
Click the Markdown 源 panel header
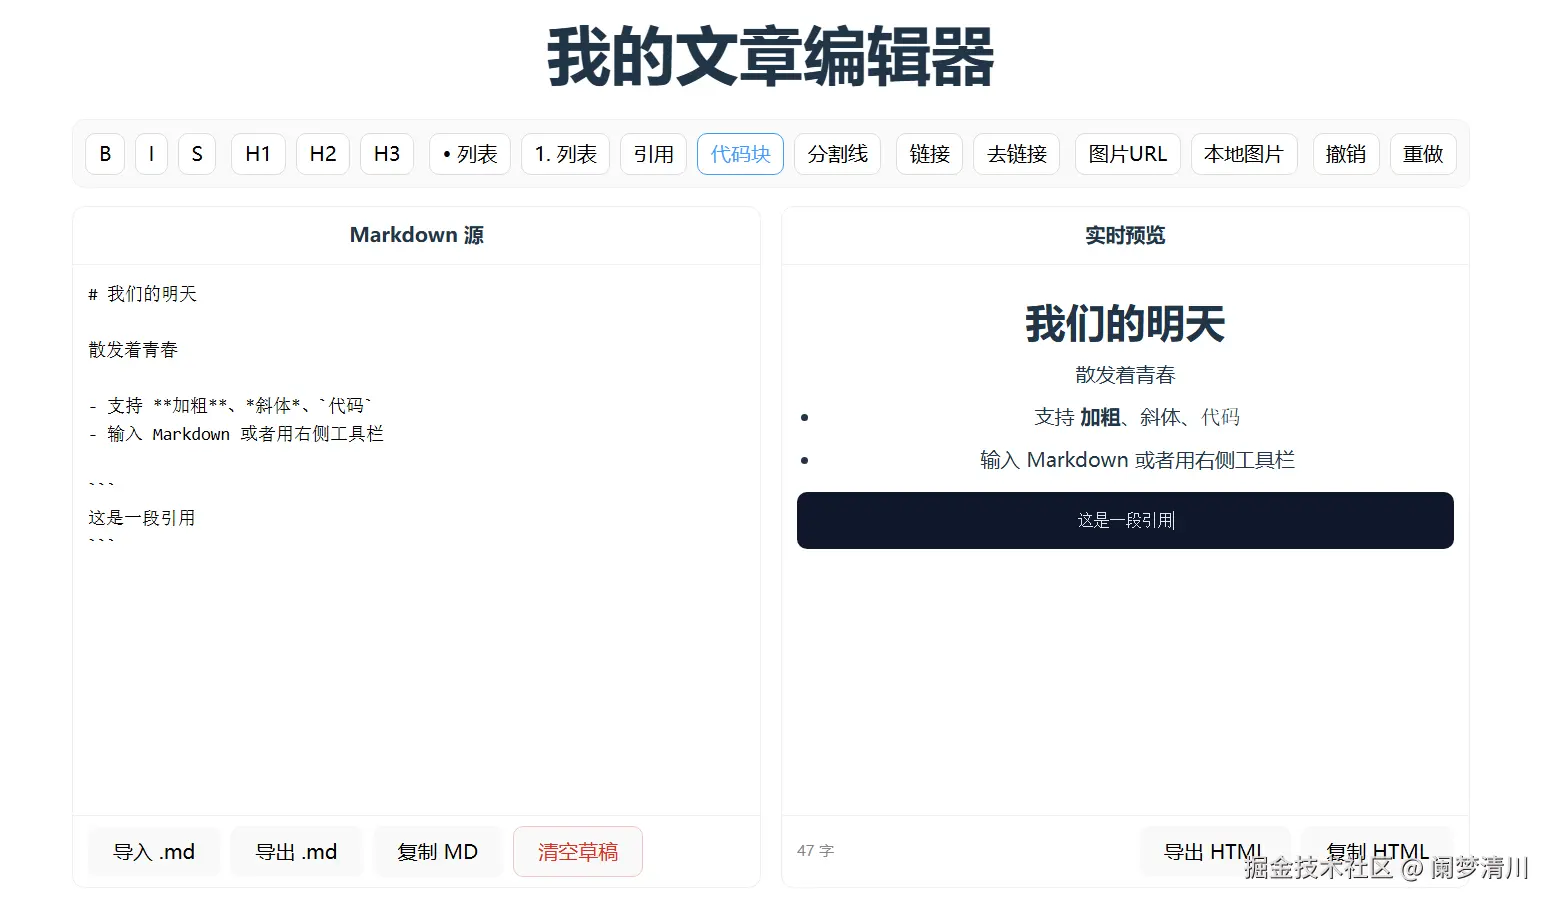(416, 235)
